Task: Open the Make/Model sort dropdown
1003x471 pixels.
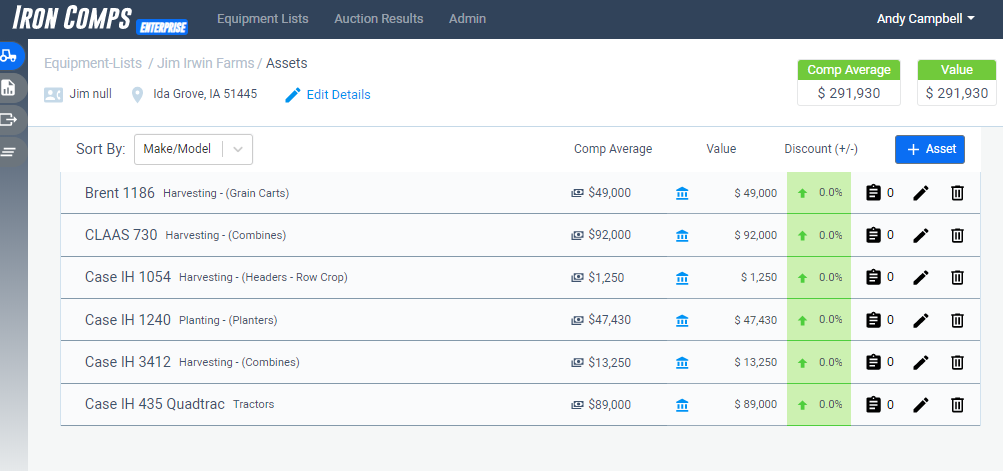Action: coord(193,149)
